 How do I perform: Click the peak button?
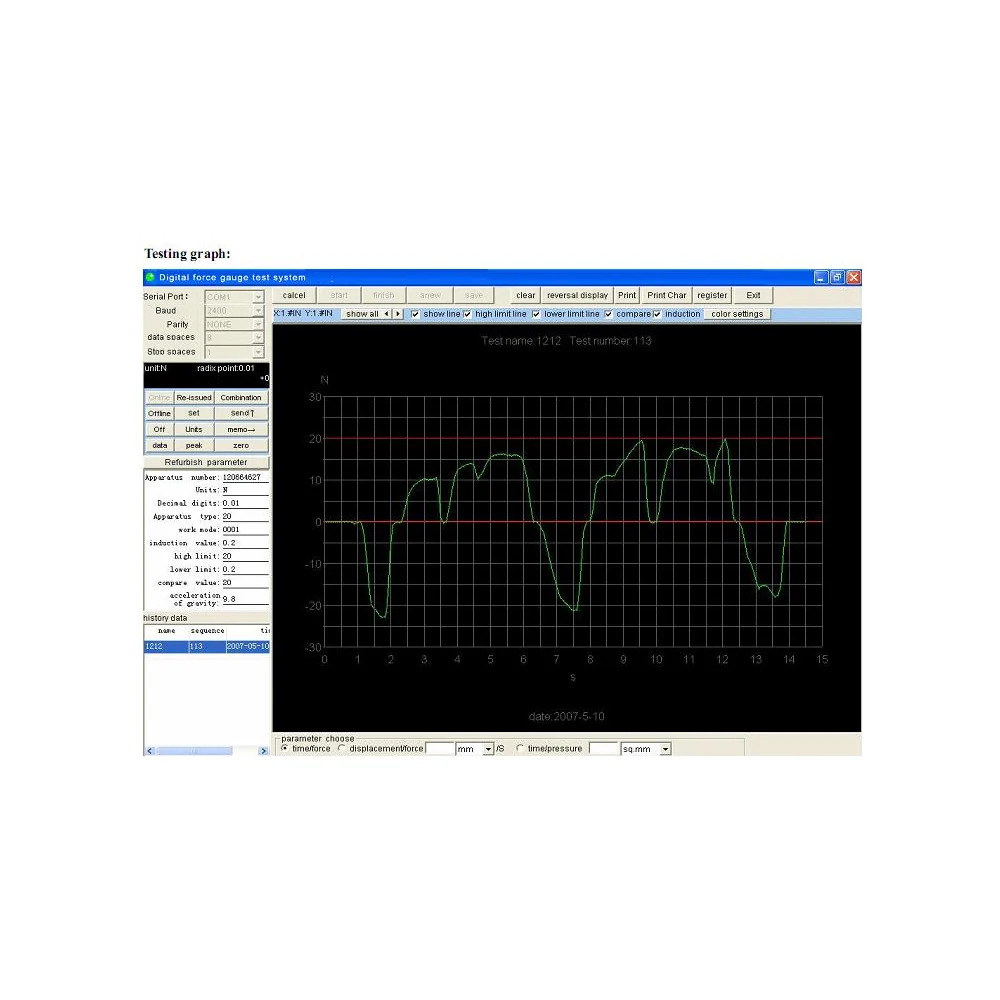pyautogui.click(x=194, y=445)
